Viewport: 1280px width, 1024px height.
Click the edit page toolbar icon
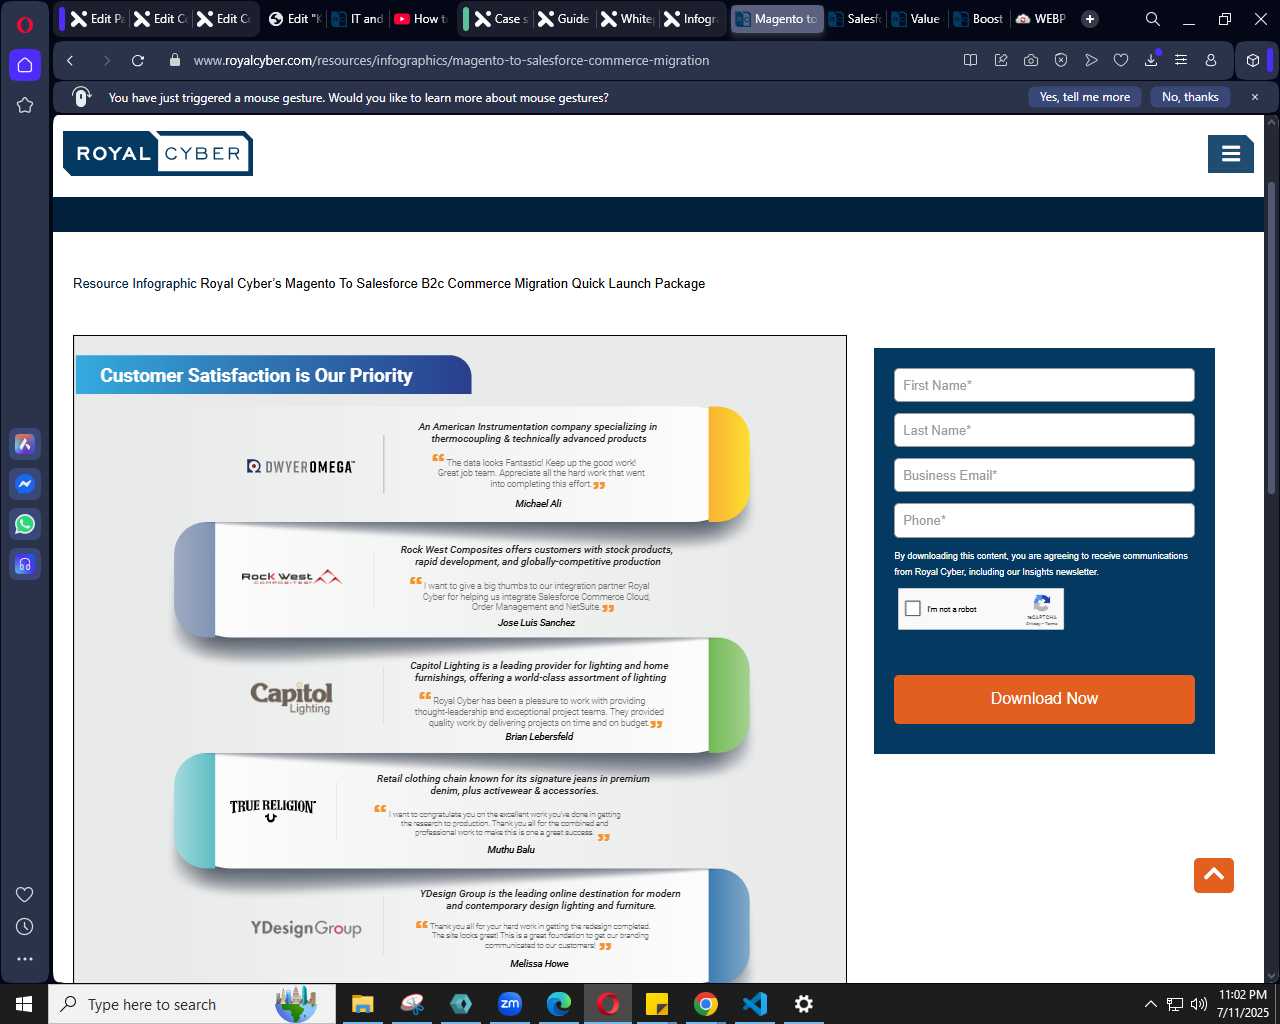pos(1001,60)
